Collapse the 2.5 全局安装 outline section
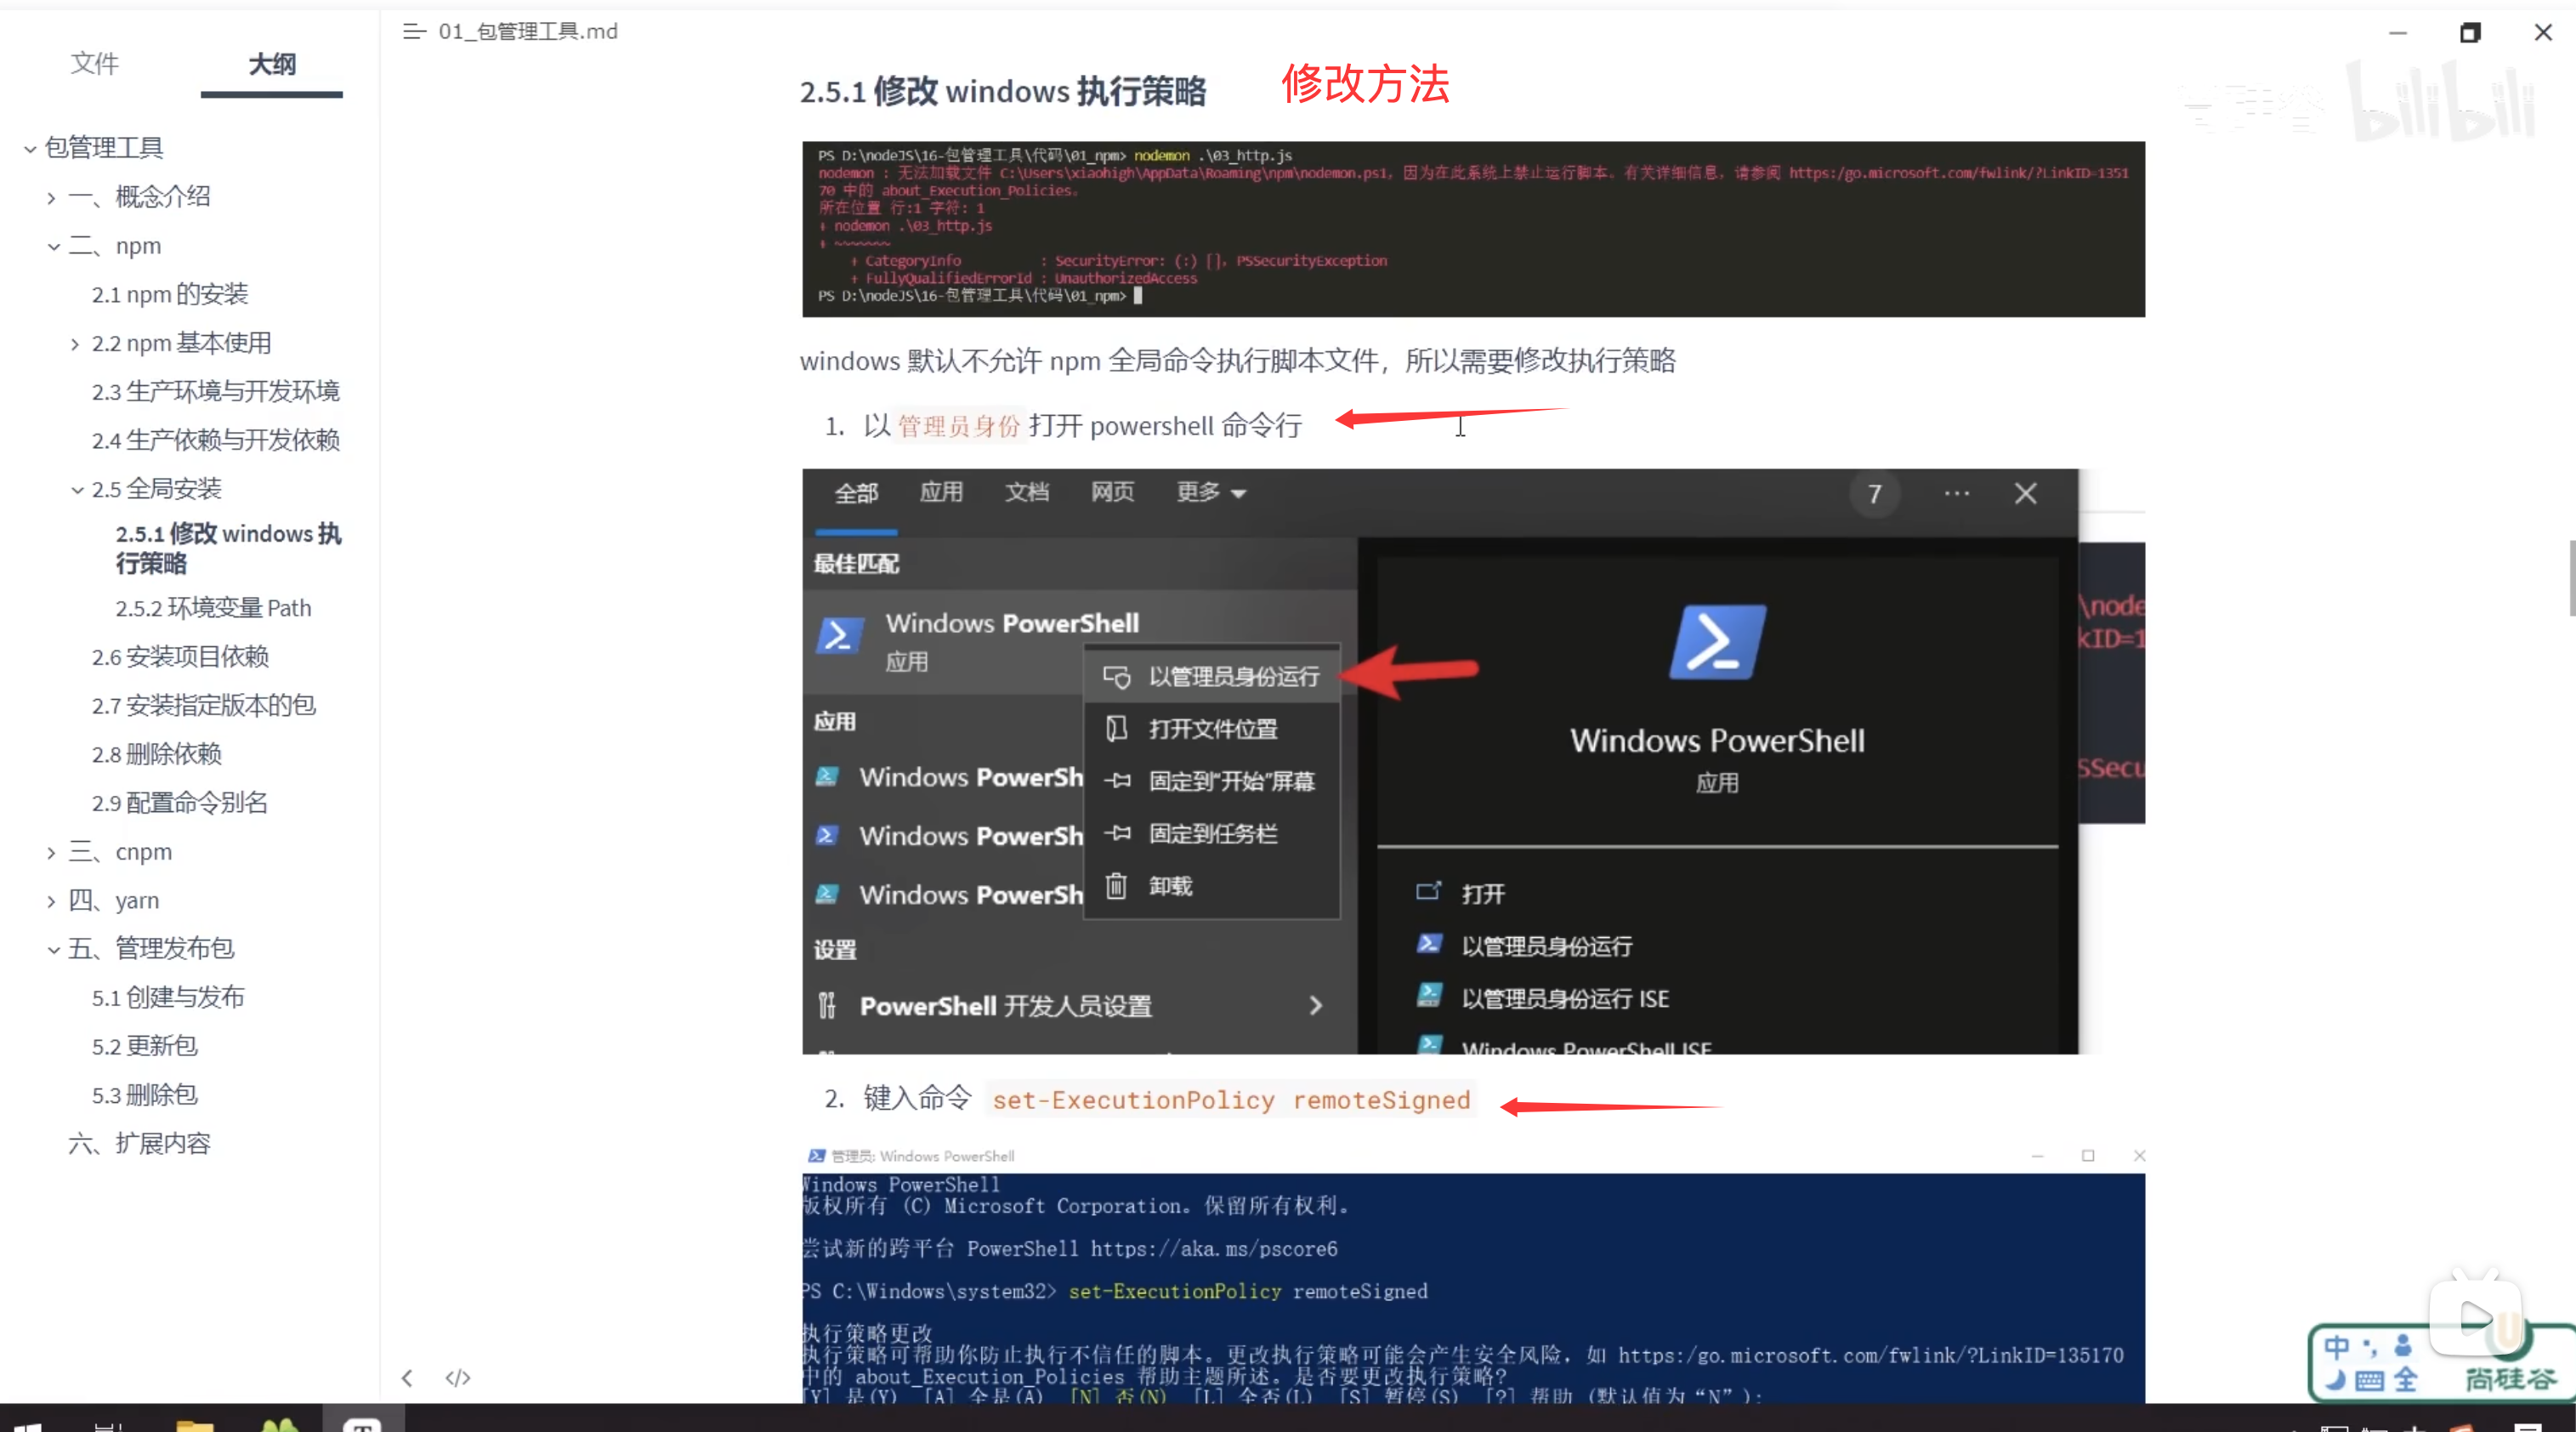Image resolution: width=2576 pixels, height=1432 pixels. (77, 490)
